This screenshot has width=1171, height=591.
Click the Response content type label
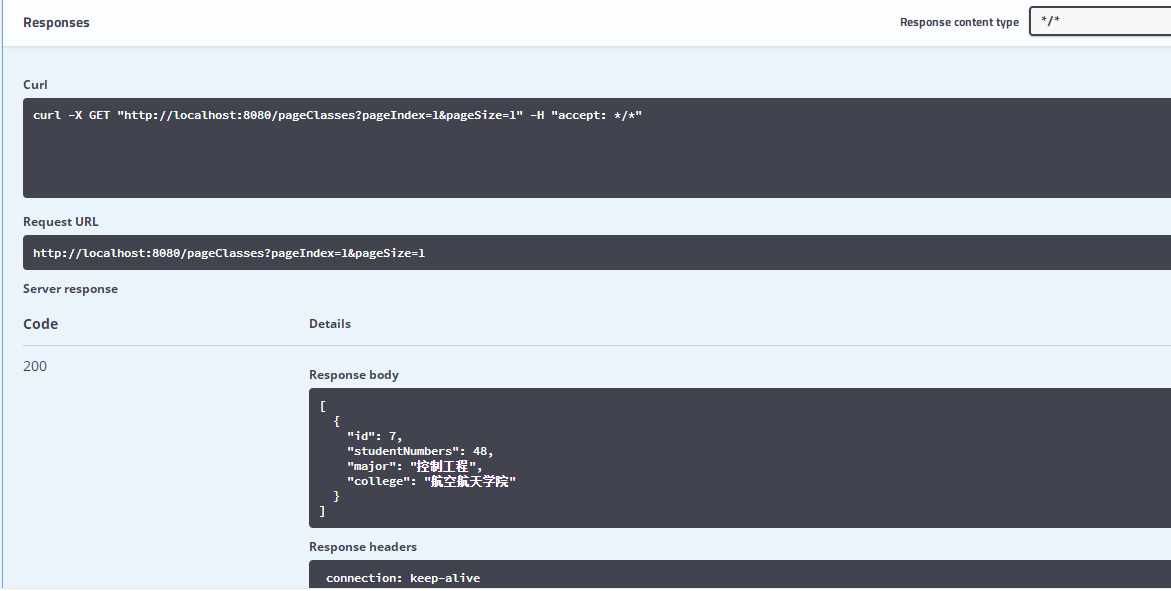pos(959,22)
